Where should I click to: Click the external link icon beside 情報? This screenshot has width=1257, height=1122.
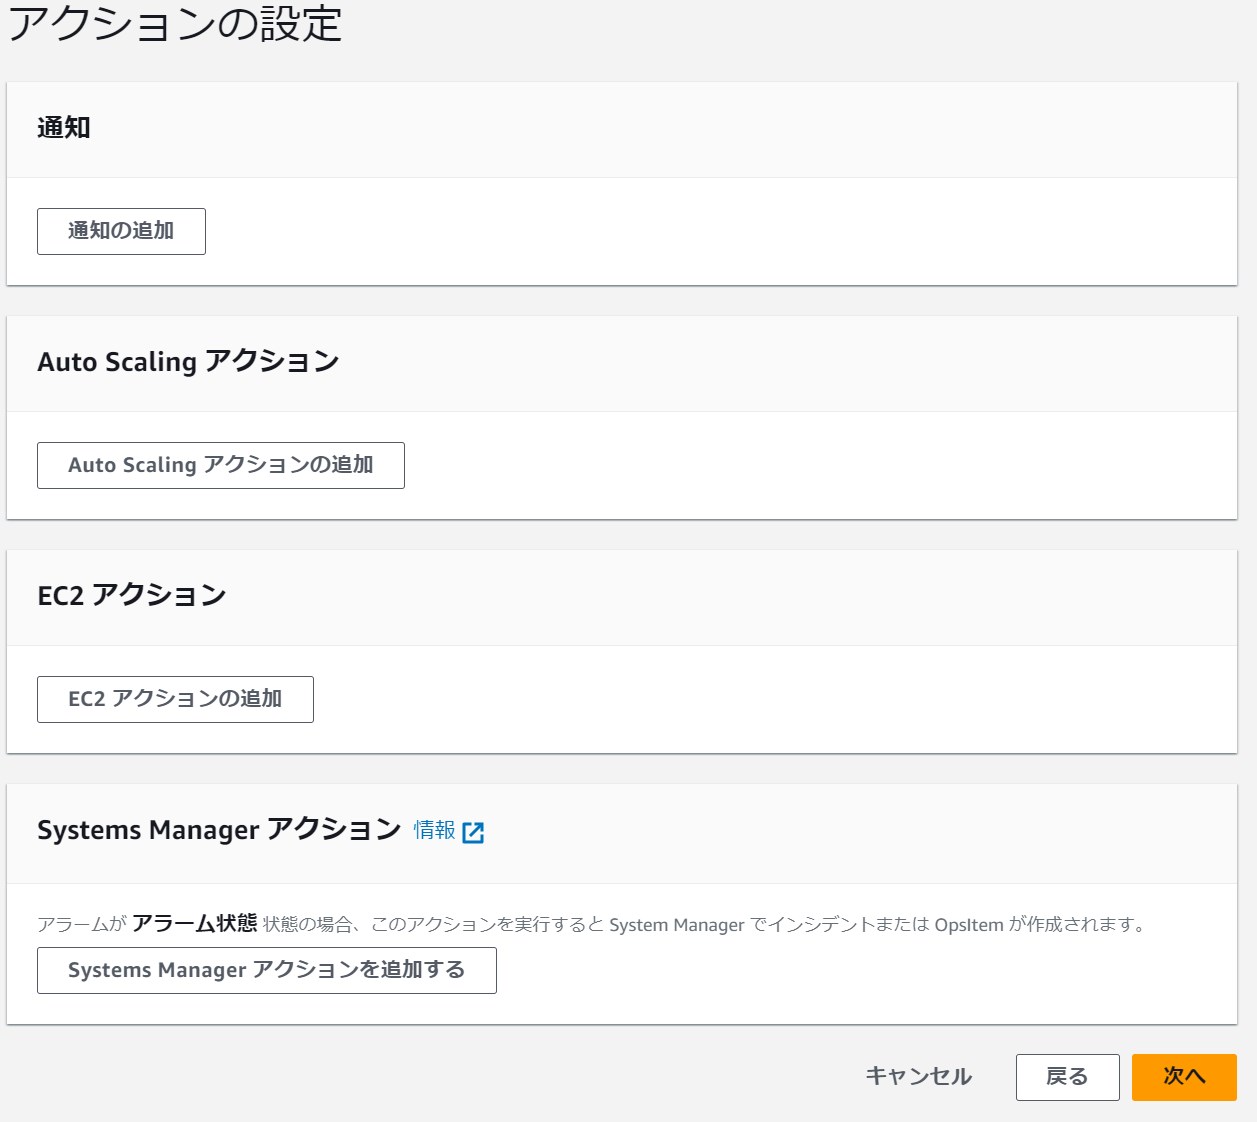point(475,831)
